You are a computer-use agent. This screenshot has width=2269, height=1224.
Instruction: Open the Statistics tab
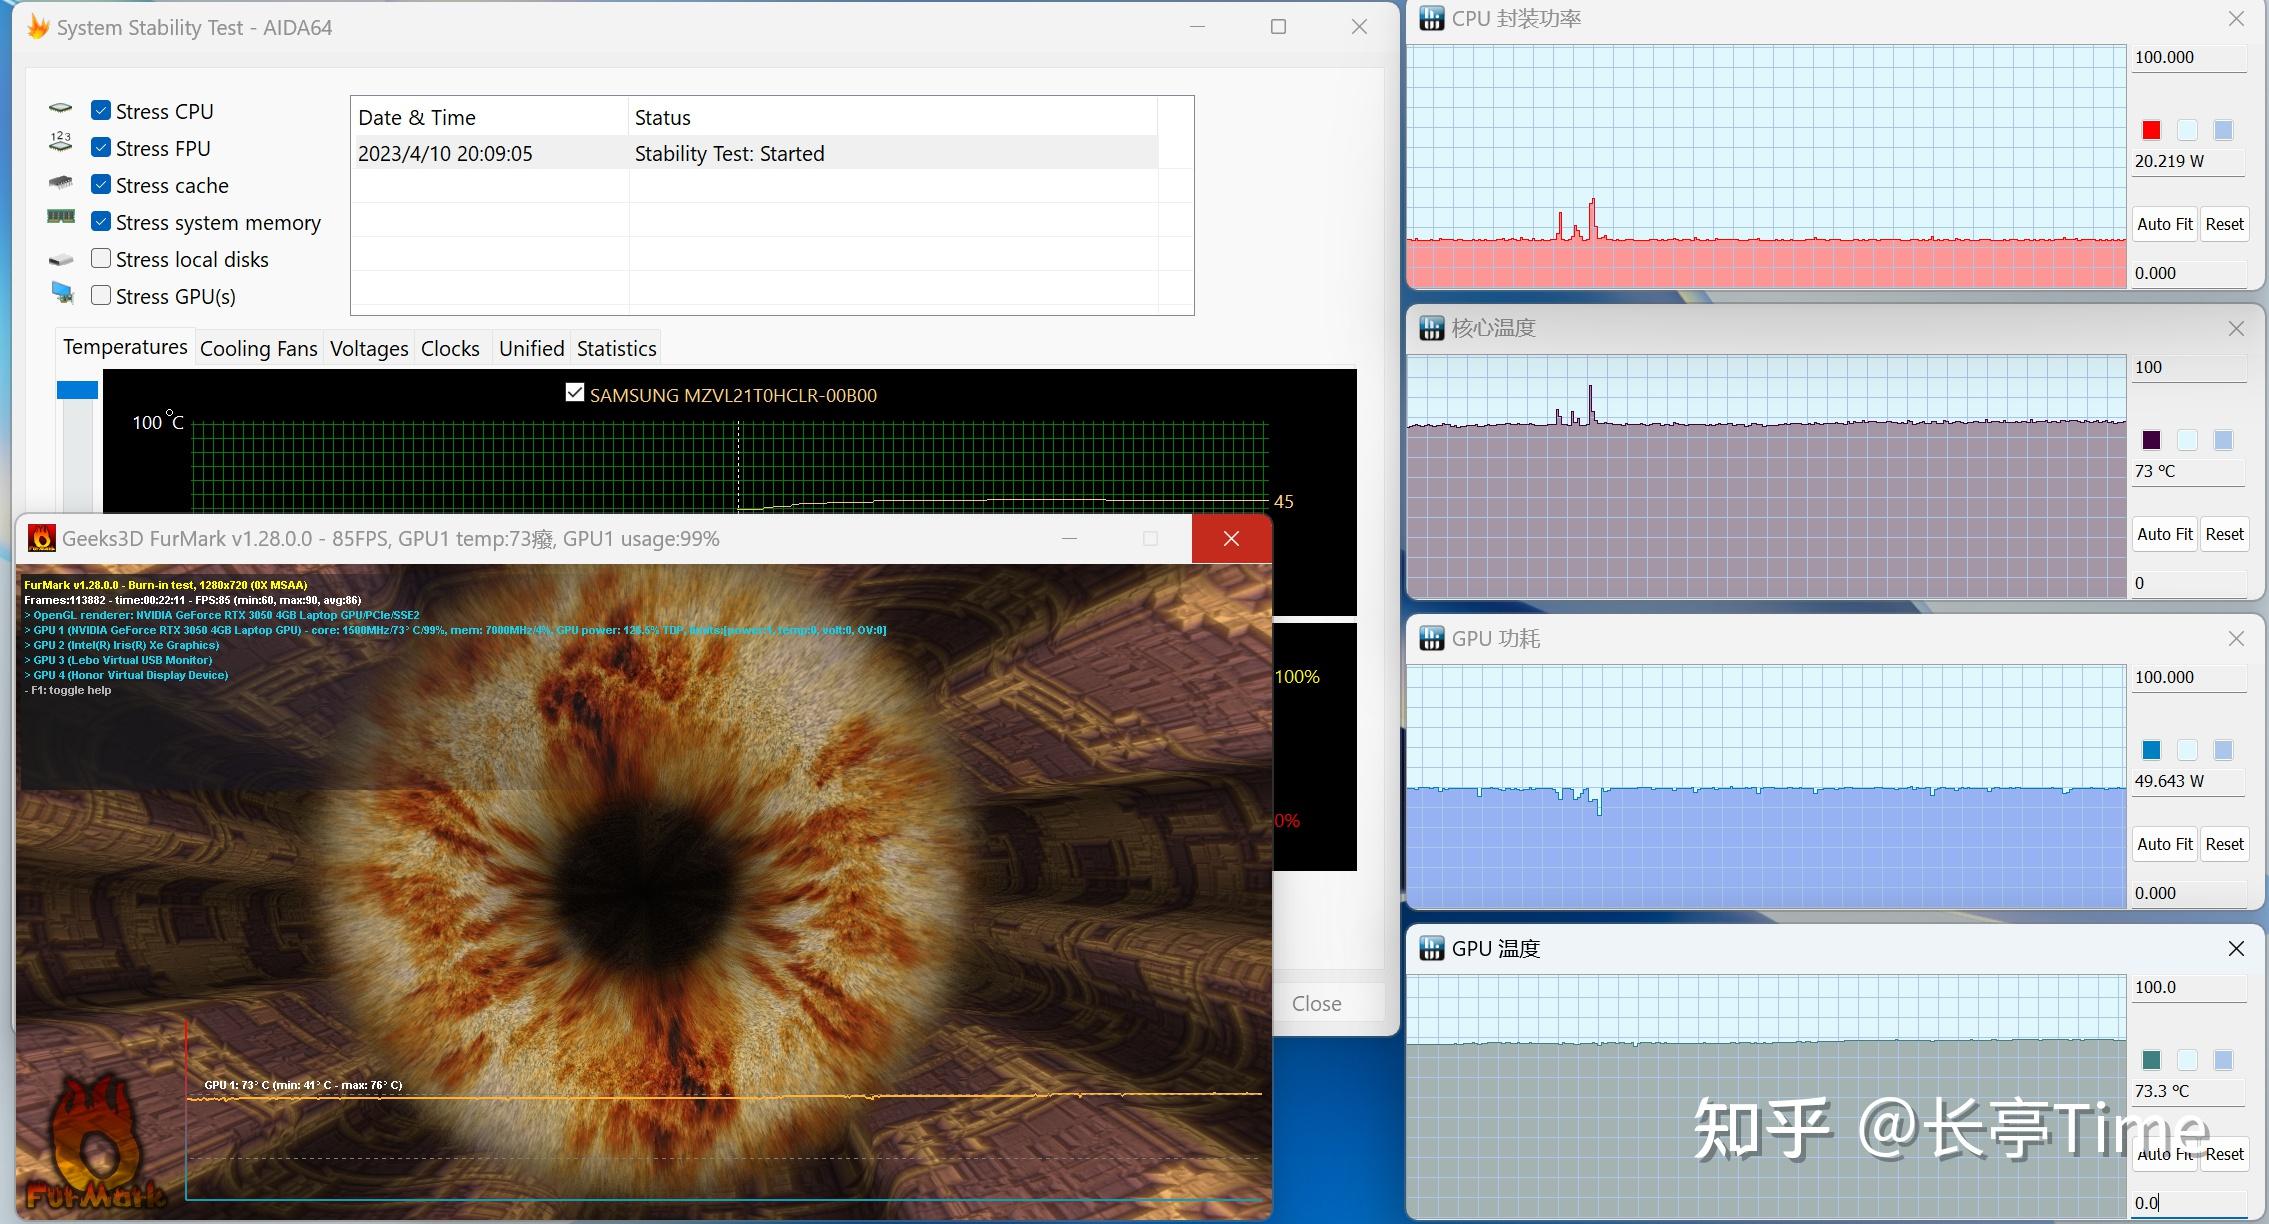[616, 348]
